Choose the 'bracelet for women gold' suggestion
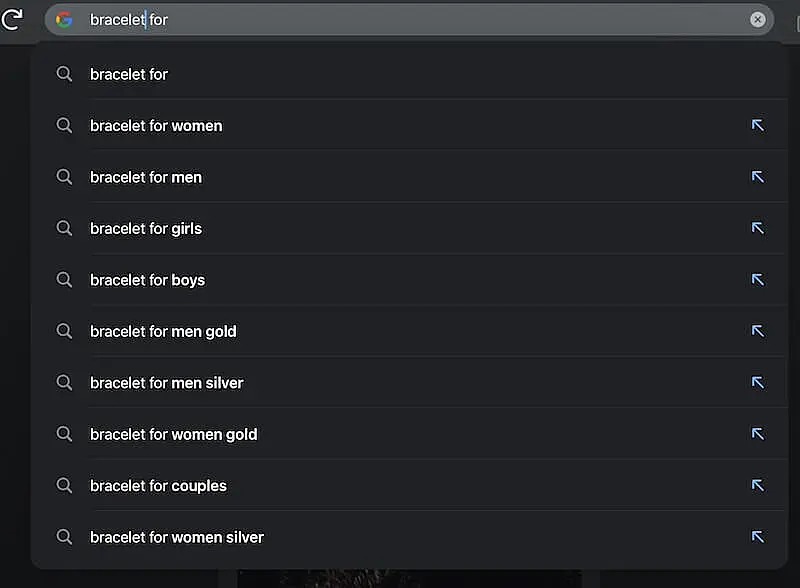Image resolution: width=800 pixels, height=588 pixels. tap(173, 434)
